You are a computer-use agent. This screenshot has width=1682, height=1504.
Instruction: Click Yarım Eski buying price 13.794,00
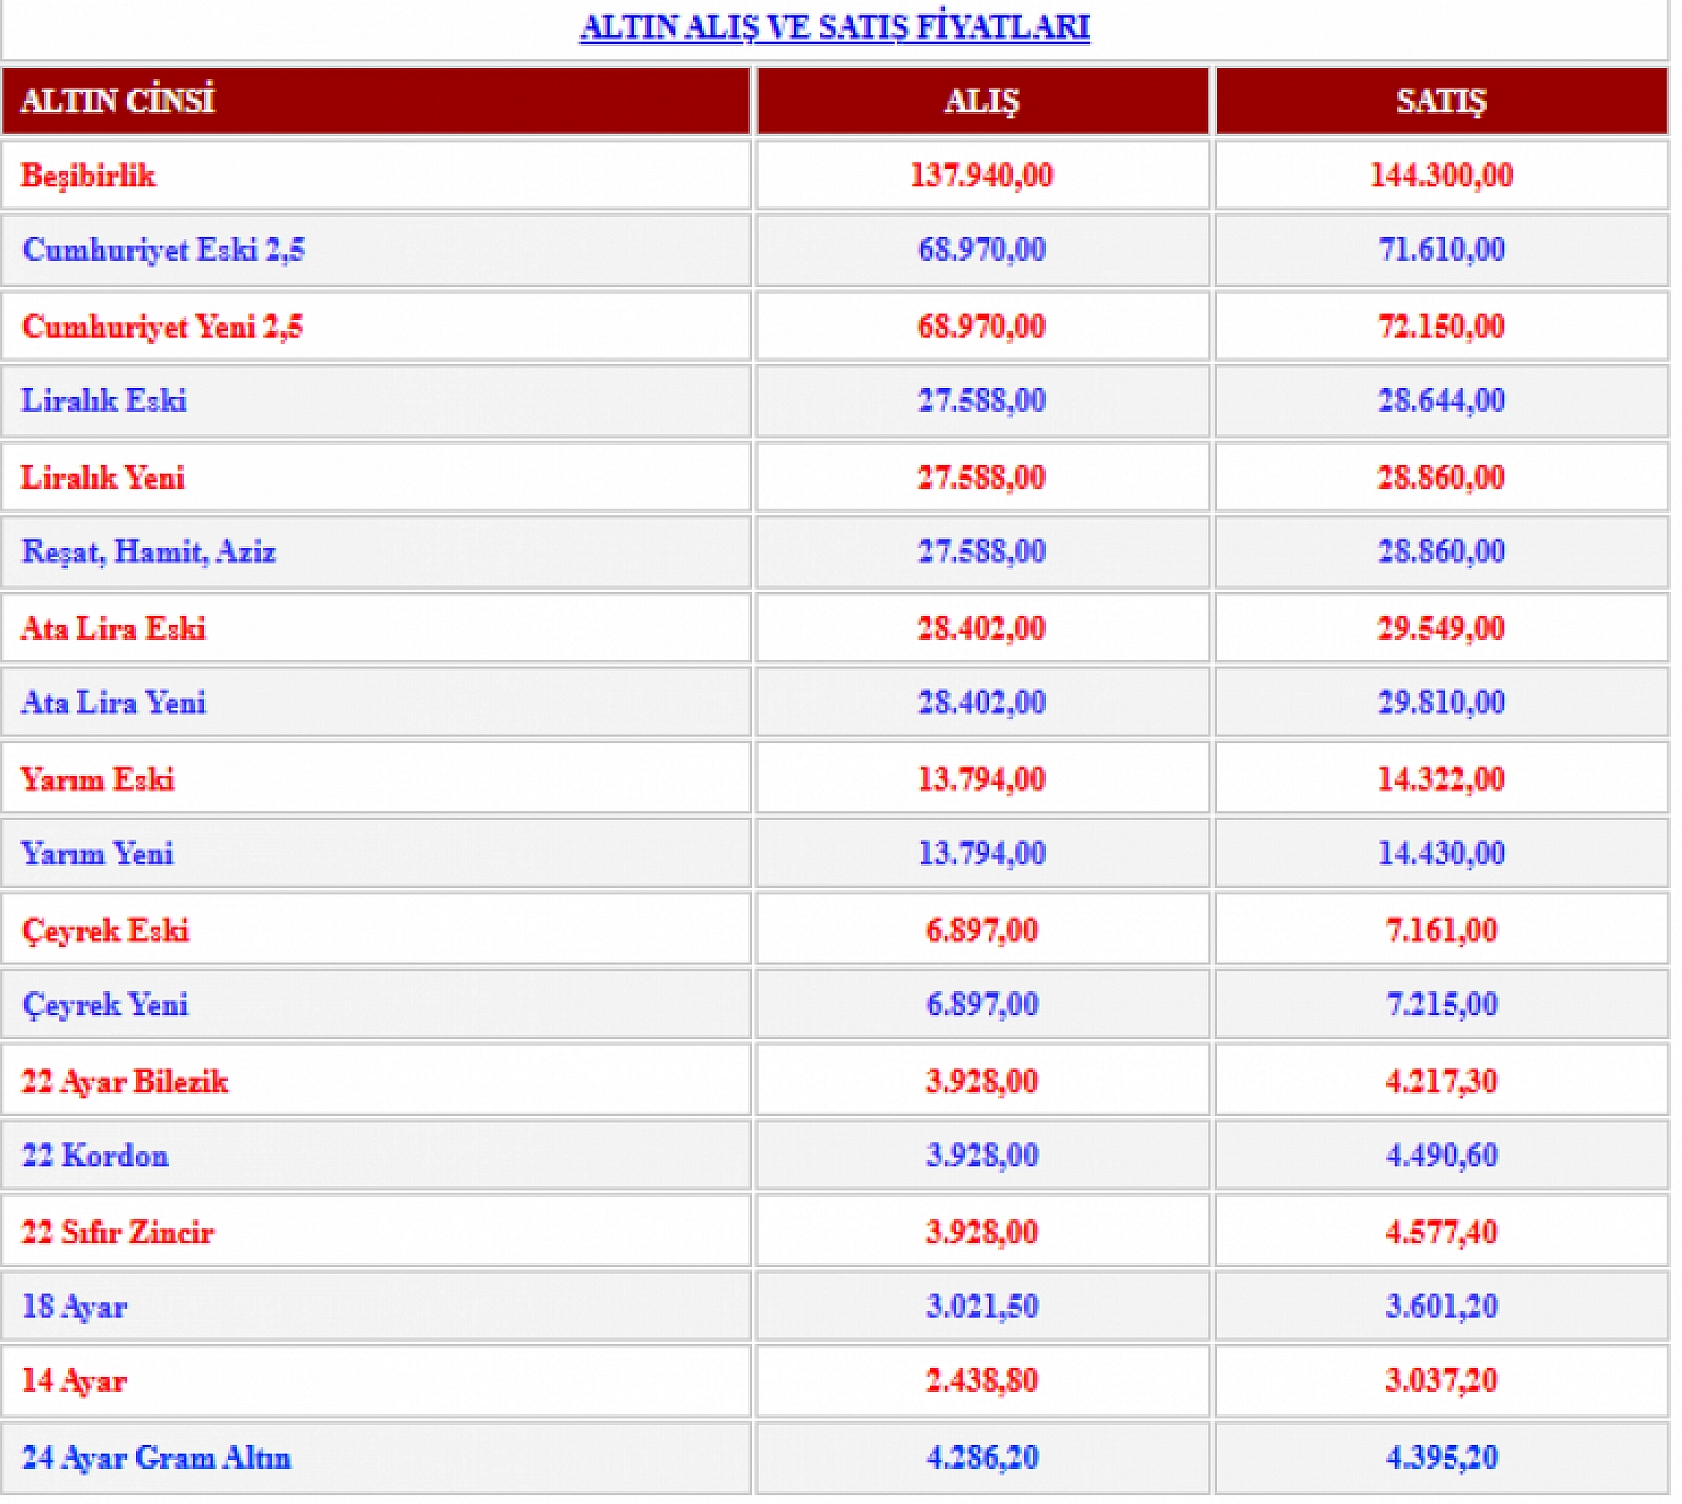[x=981, y=780]
